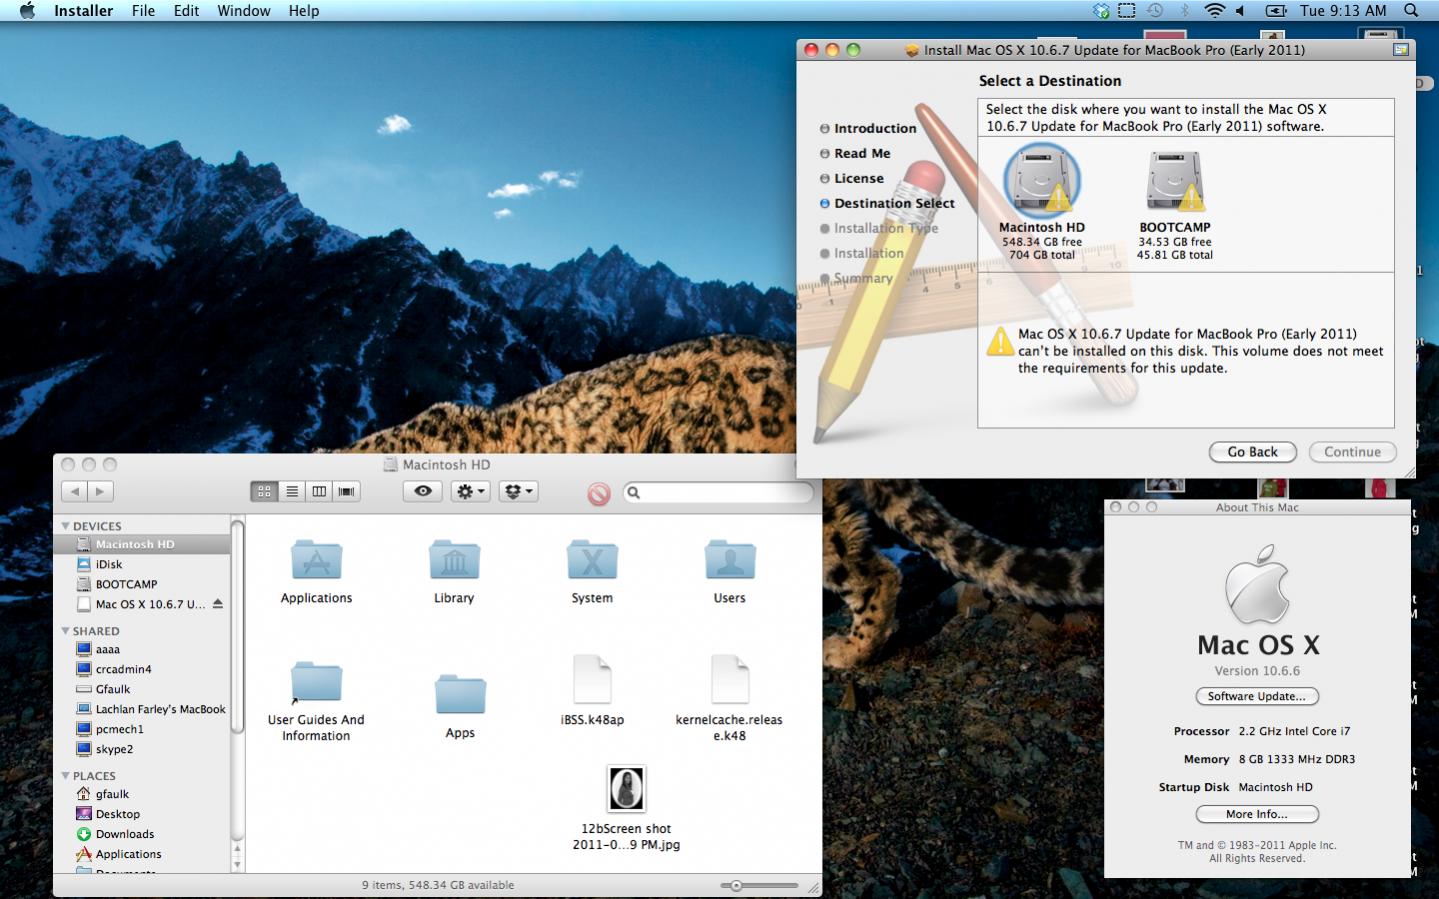This screenshot has height=899, width=1439.
Task: Click the Finder Forward arrow button
Action: [100, 491]
